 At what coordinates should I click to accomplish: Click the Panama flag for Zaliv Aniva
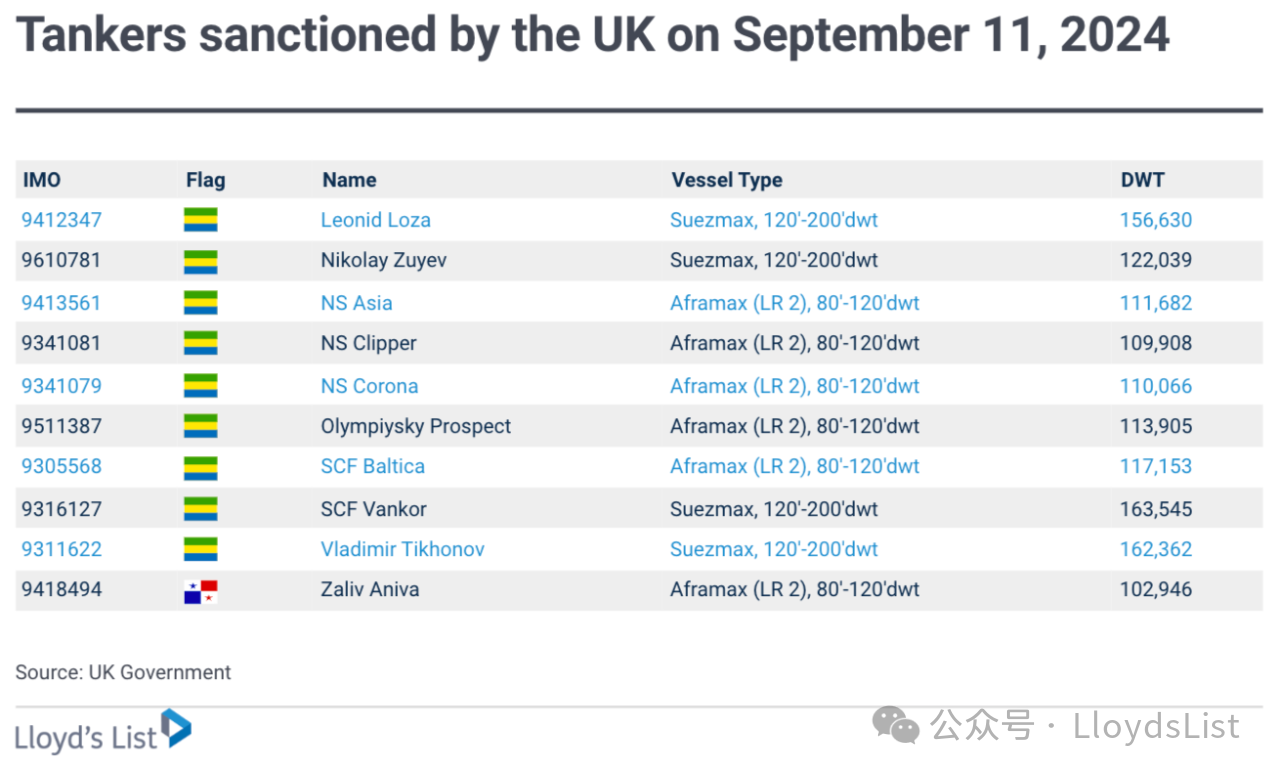click(201, 592)
